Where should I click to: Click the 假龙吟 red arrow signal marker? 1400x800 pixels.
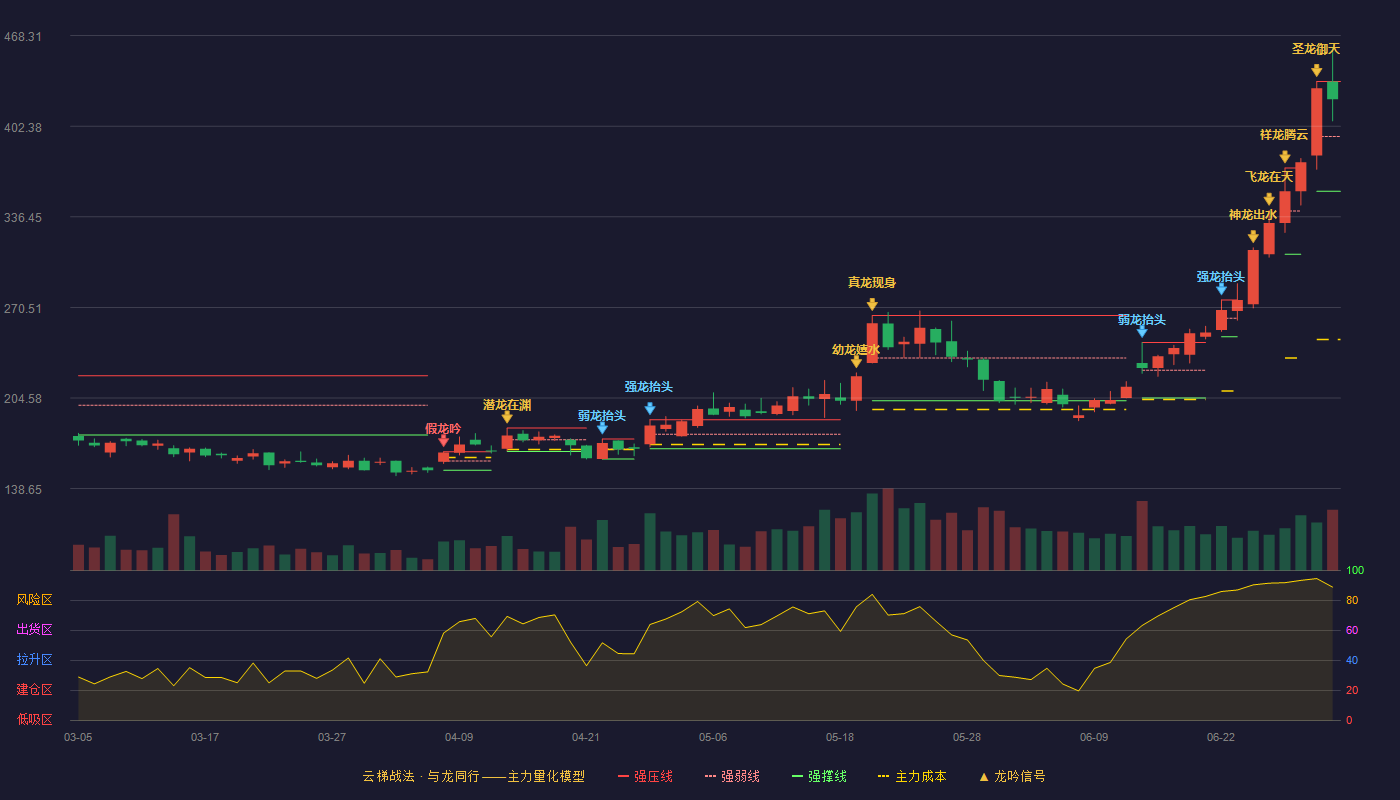click(x=444, y=440)
